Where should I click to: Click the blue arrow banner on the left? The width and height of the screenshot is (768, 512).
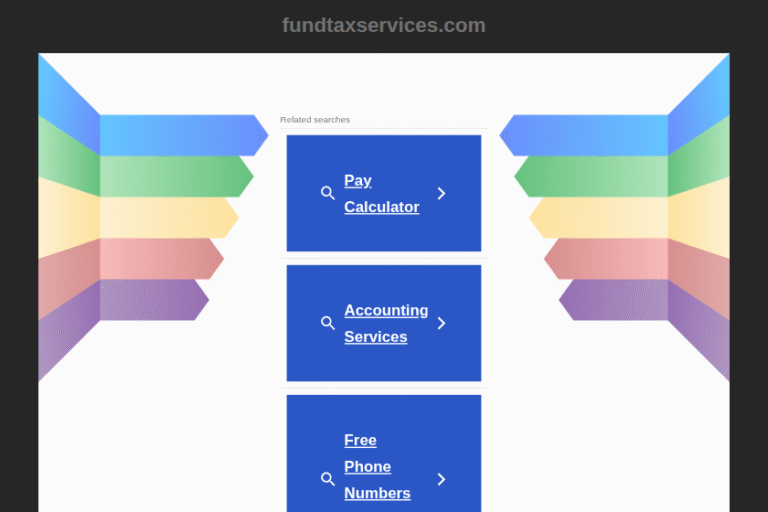pyautogui.click(x=180, y=135)
